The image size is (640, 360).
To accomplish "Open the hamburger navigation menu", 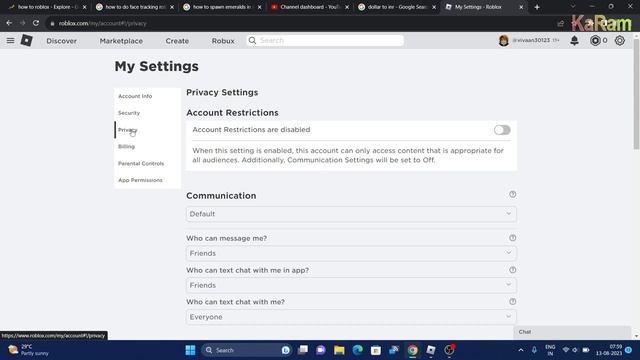I will 10,40.
